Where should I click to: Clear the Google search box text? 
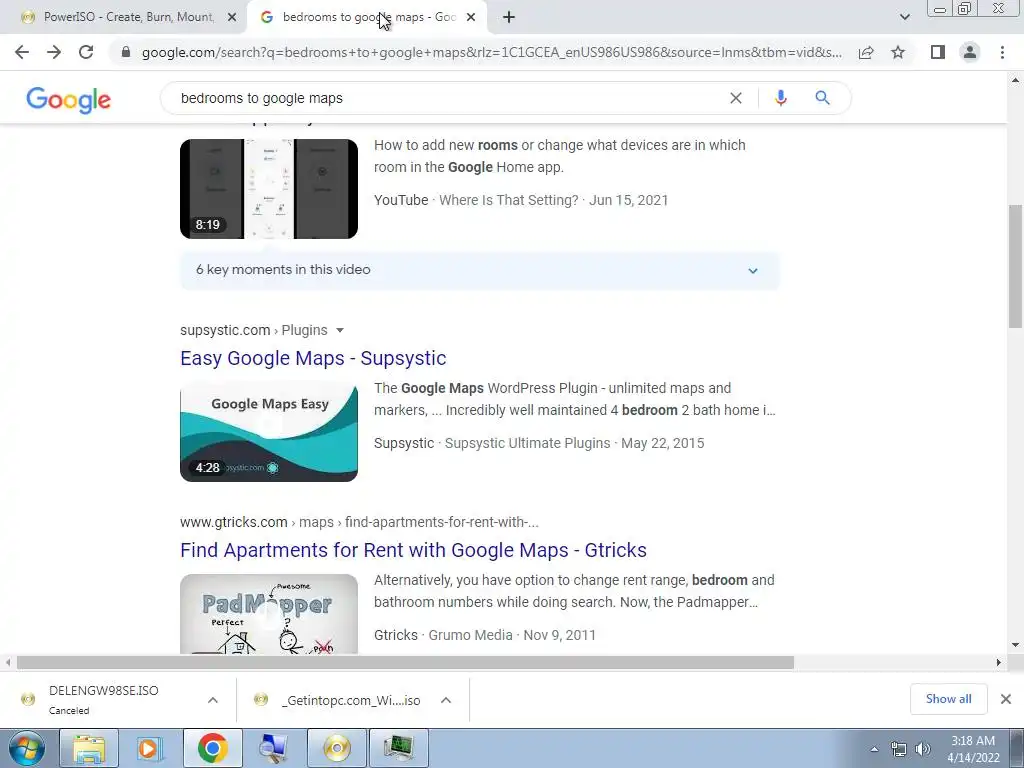735,98
